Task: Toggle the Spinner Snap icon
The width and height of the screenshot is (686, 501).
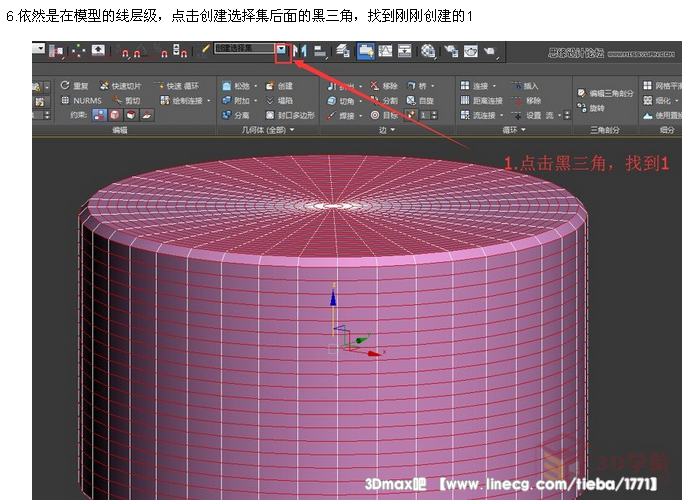Action: coord(180,51)
